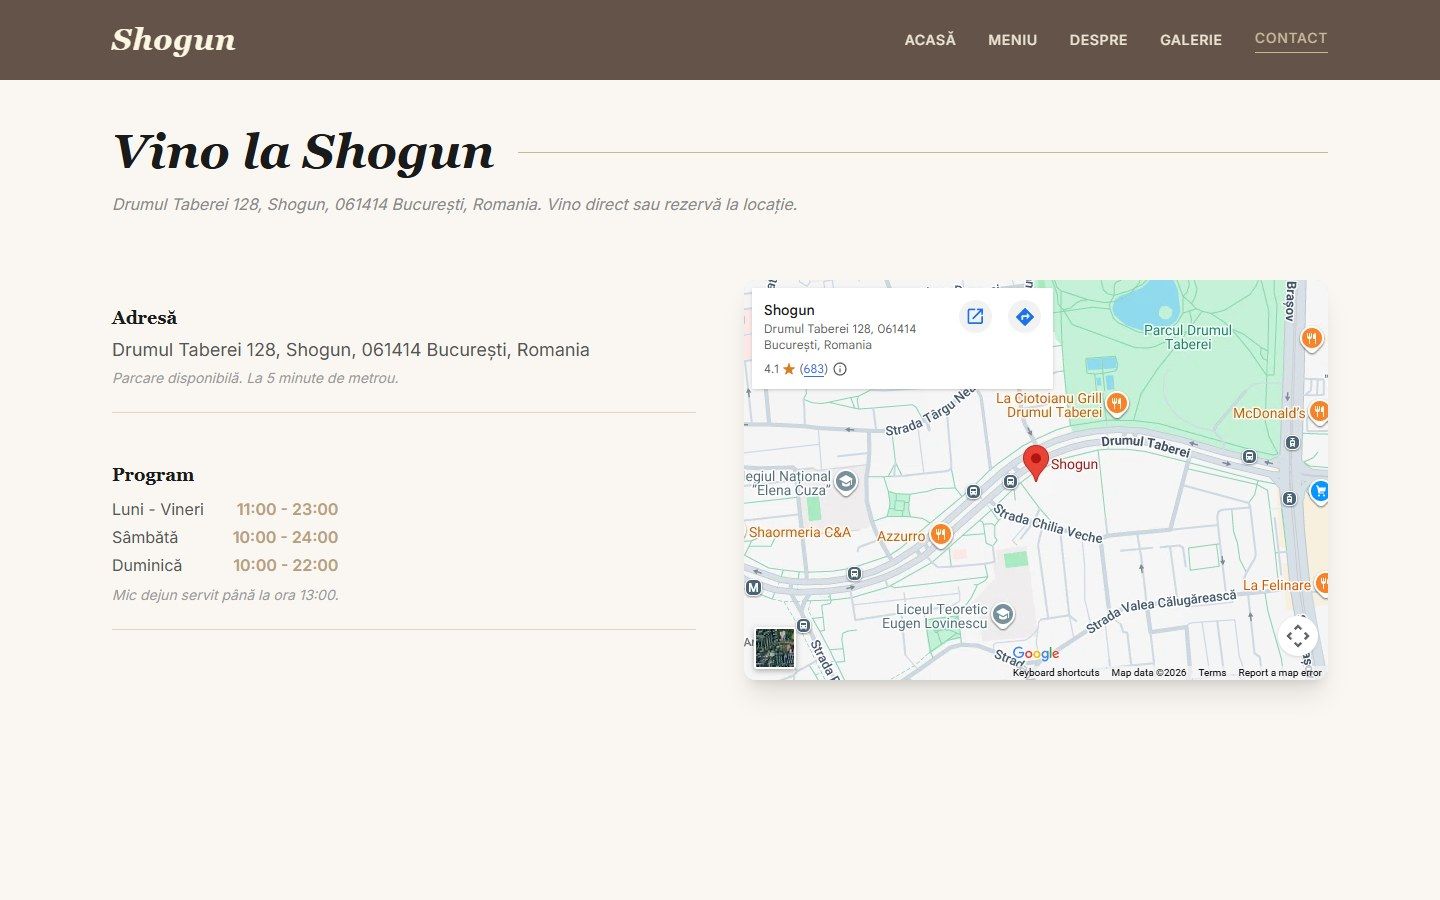Click the Elena Cuza school marker icon

[846, 483]
